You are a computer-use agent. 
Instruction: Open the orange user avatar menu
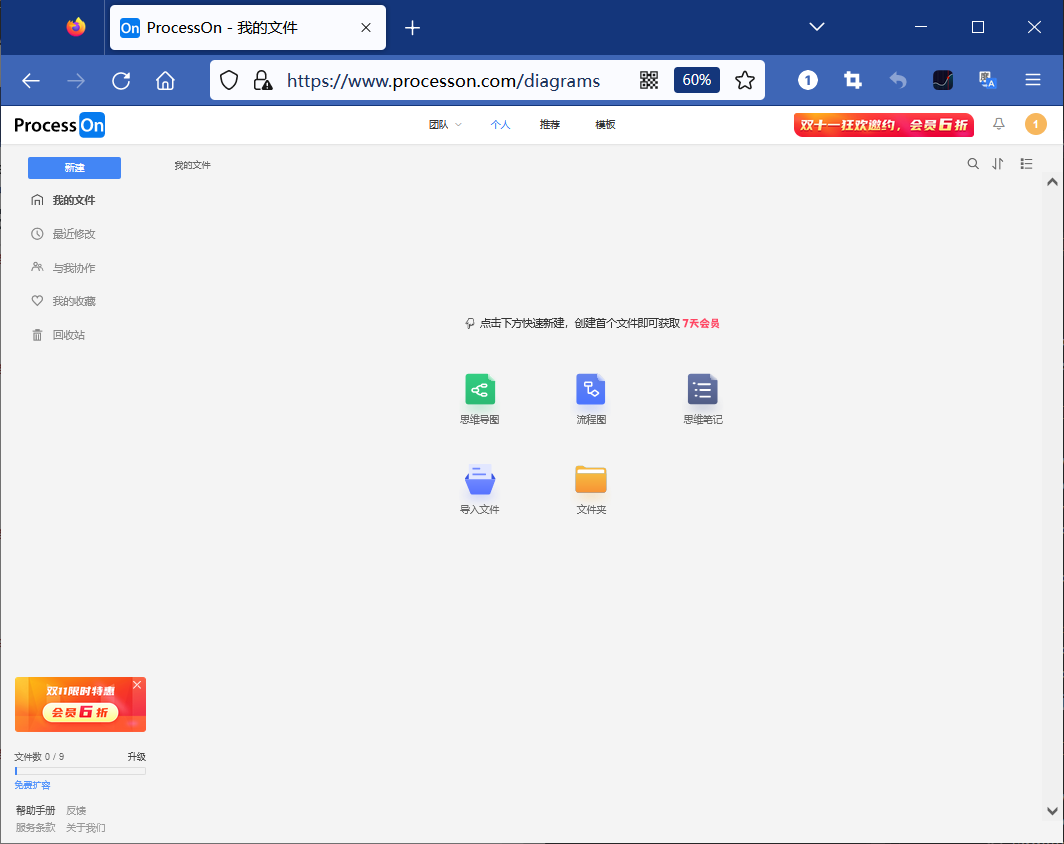point(1036,124)
